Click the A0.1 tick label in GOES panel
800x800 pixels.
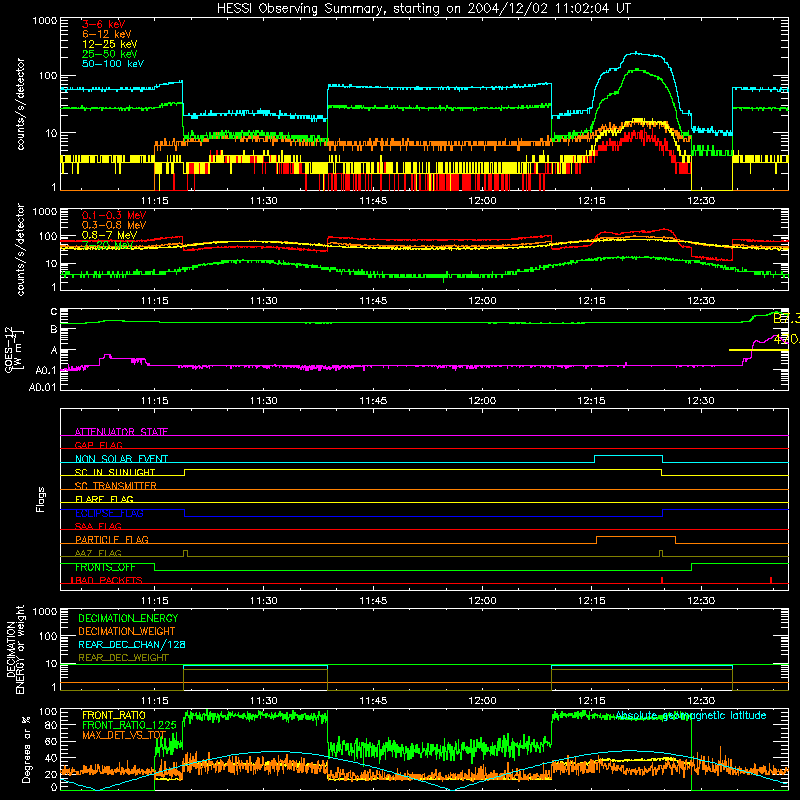point(46,370)
